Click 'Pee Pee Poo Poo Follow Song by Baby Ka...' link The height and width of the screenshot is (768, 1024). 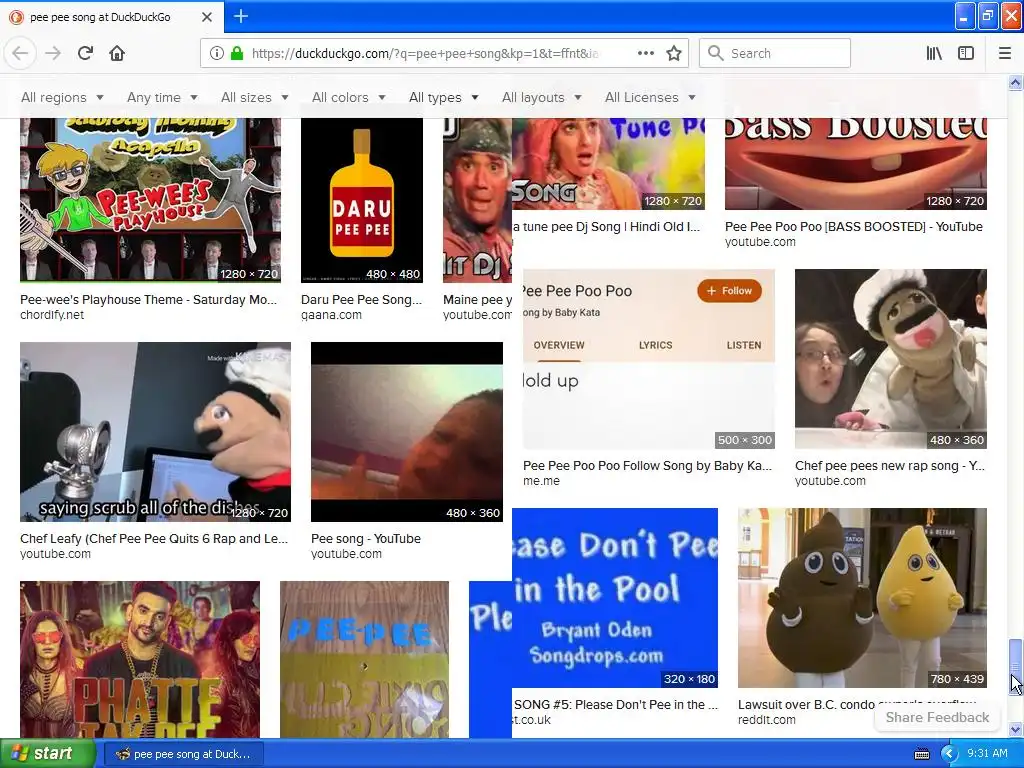[647, 466]
